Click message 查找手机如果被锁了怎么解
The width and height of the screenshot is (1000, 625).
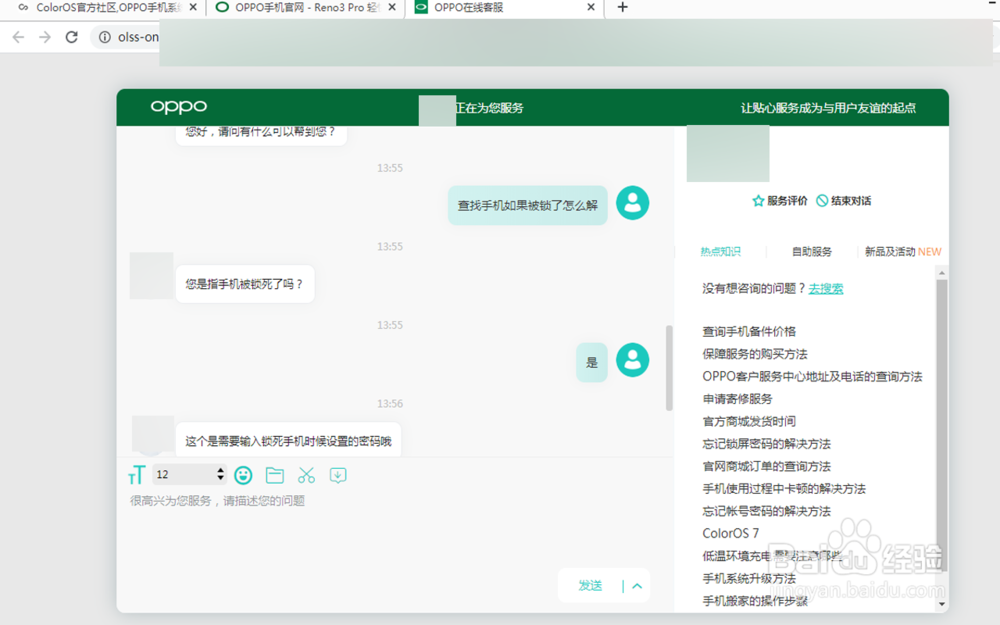coord(527,205)
